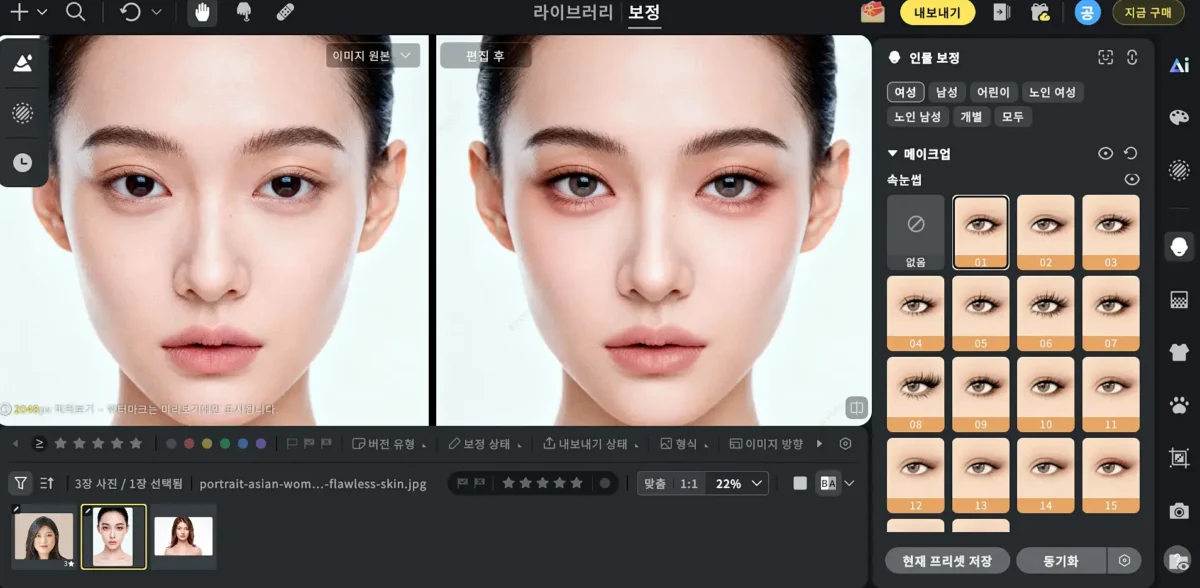The width and height of the screenshot is (1200, 588).
Task: Click the magnifier search icon
Action: point(75,12)
